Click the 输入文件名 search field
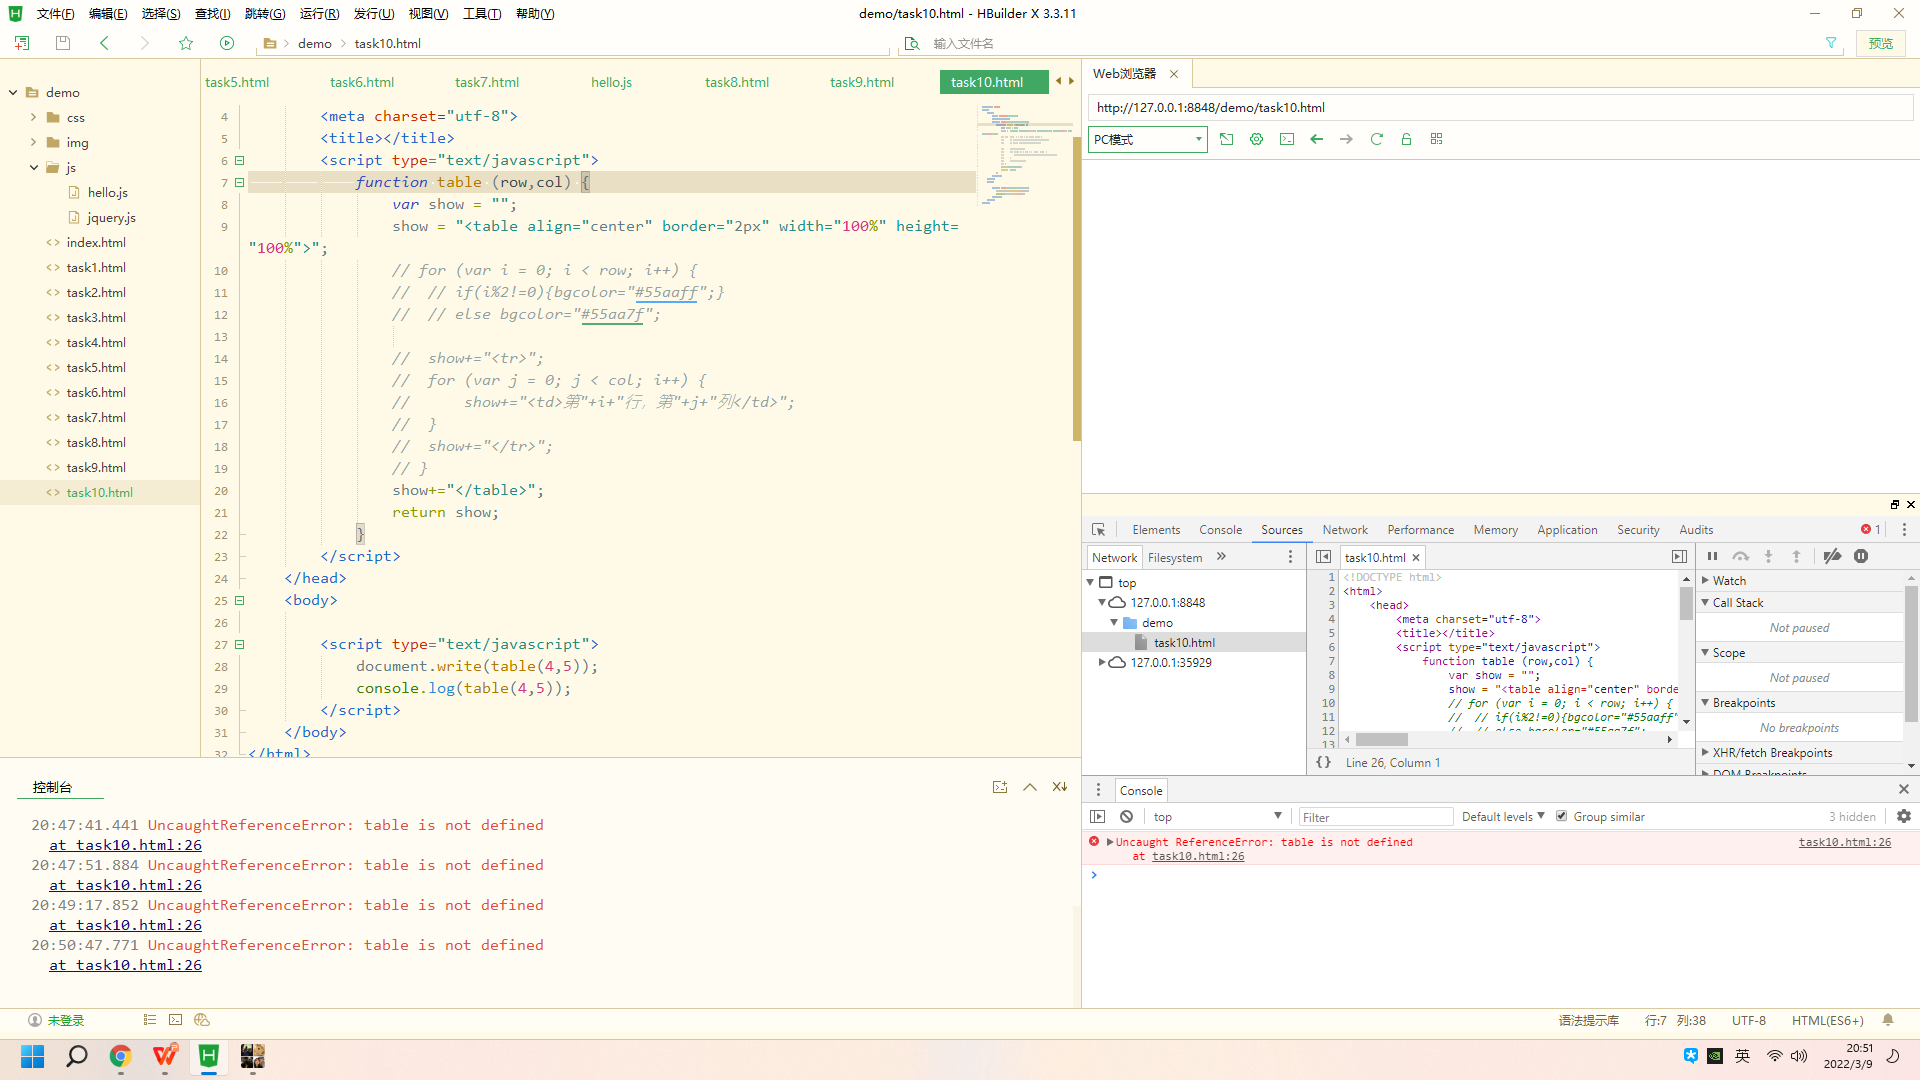Viewport: 1920px width, 1080px height. (x=1370, y=44)
